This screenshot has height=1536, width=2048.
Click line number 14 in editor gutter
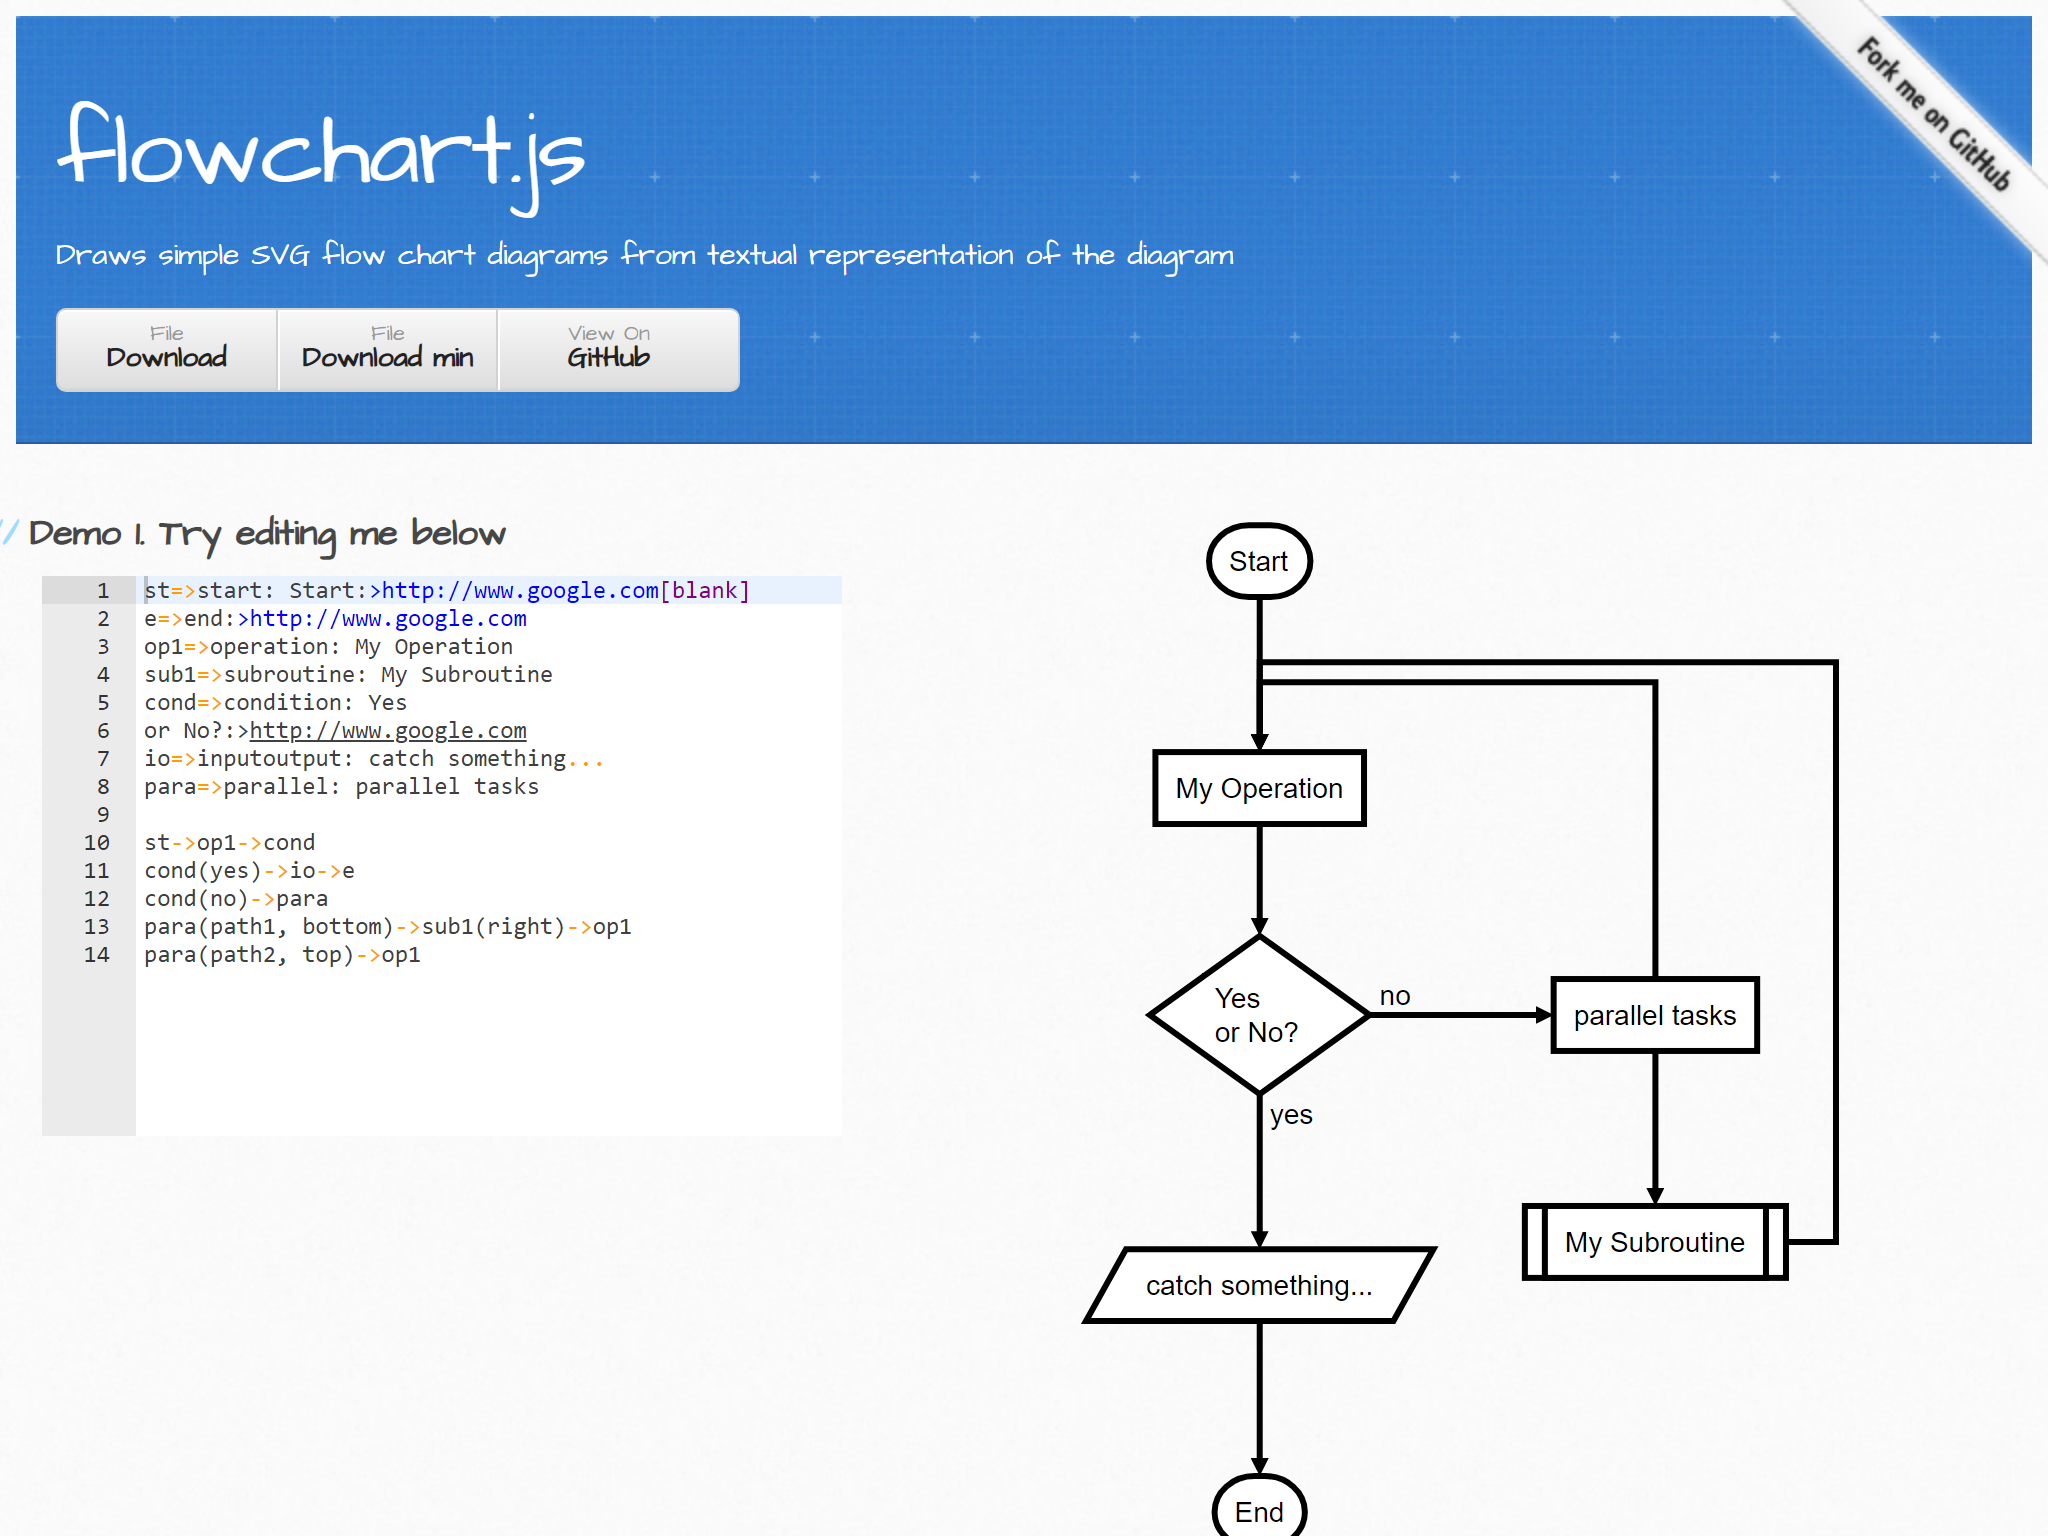[97, 954]
